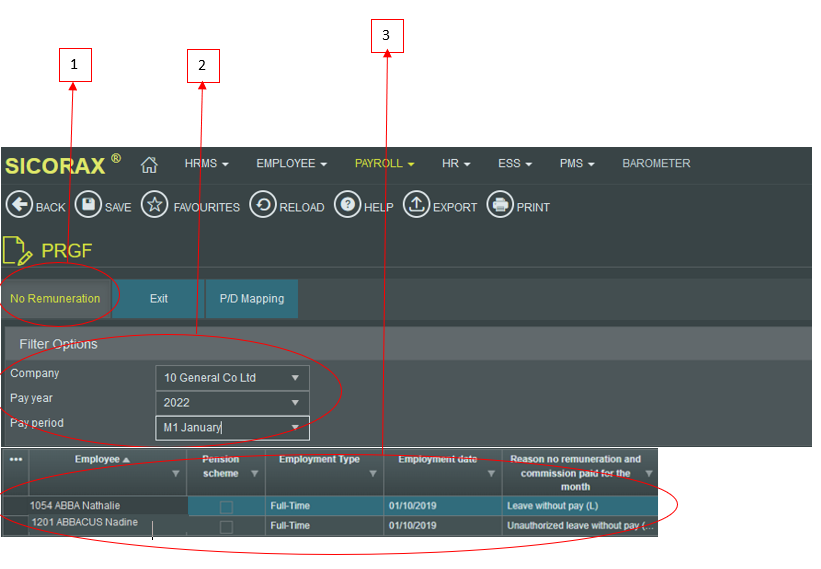
Task: Switch to the P/D Mapping tab
Action: (251, 299)
